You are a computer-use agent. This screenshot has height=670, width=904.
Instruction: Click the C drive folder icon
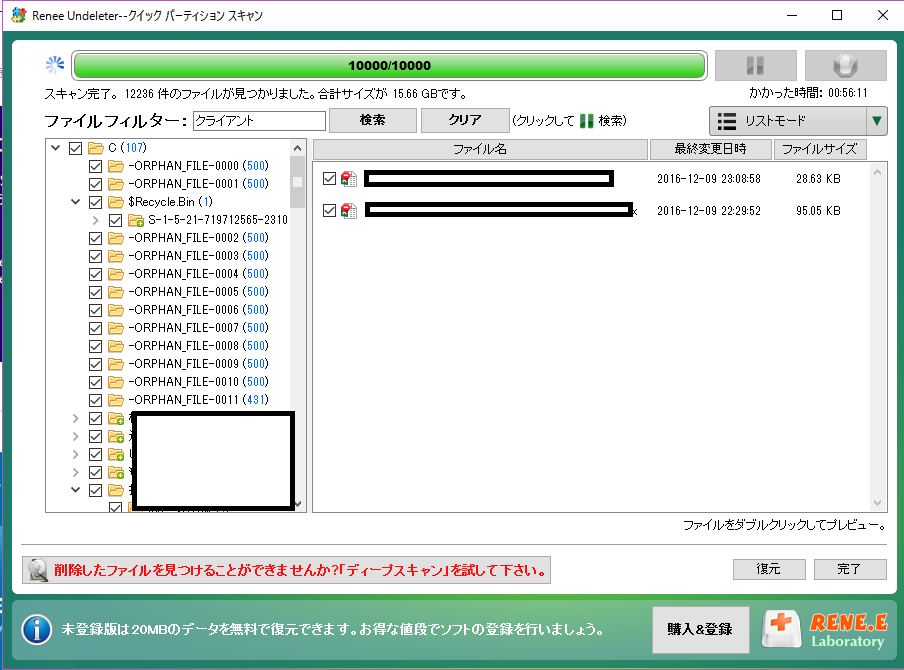click(x=96, y=148)
